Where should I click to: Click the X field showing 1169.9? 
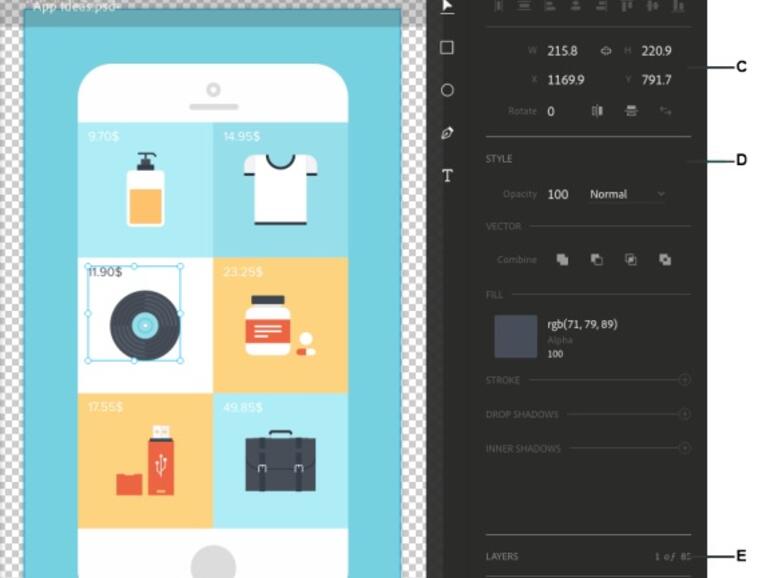coord(566,80)
